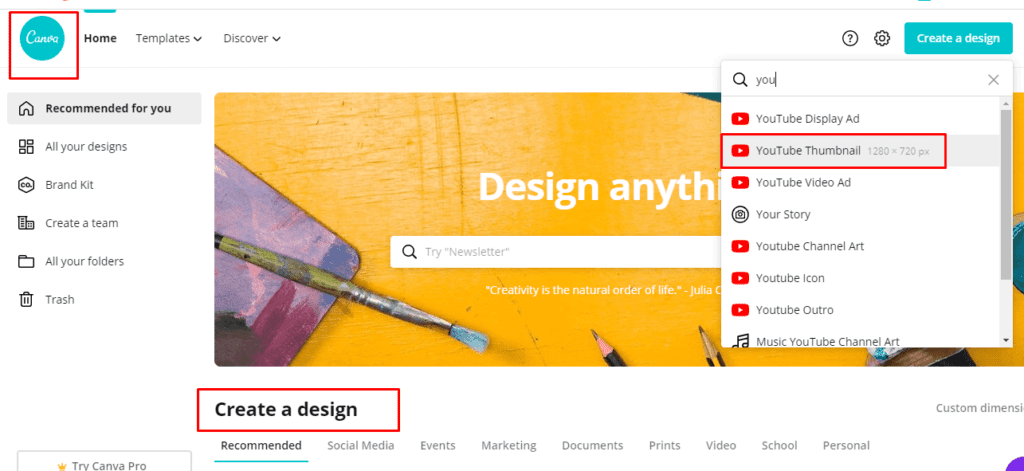Screen dimensions: 1024x471
Task: Open All your folders
Action: [84, 261]
